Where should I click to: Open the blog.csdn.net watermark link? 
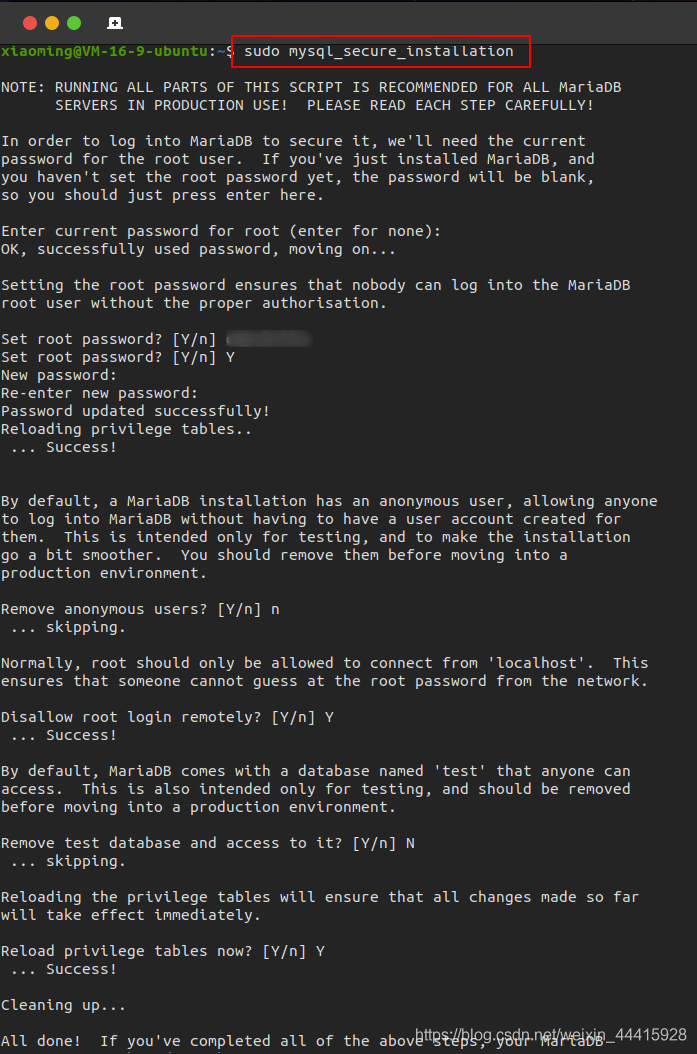550,1035
